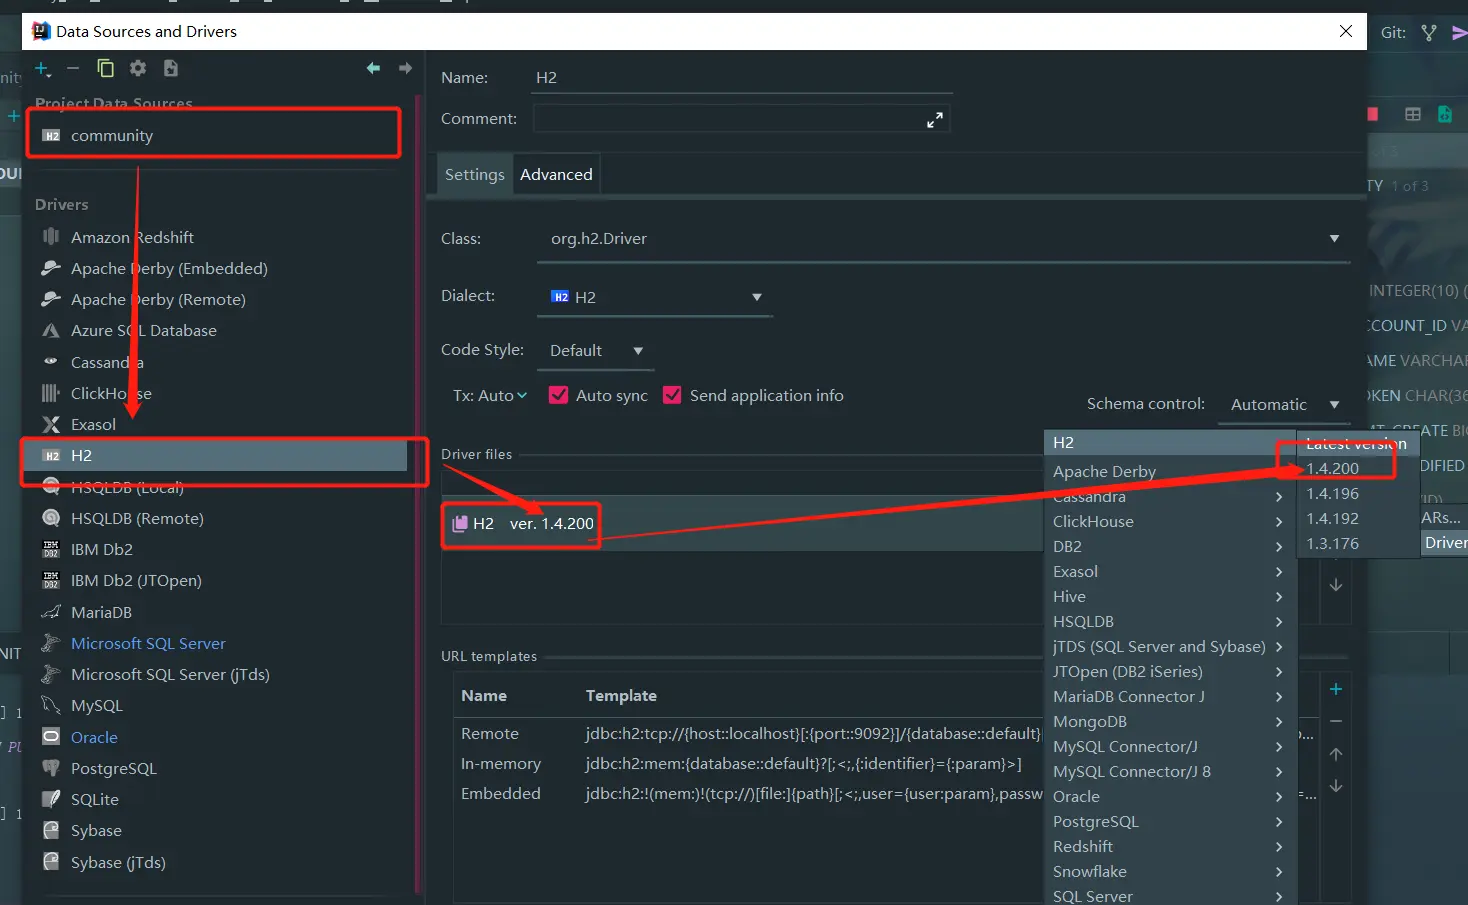The height and width of the screenshot is (905, 1468).
Task: Close the Data Sources and Drivers dialog
Action: click(x=1346, y=31)
